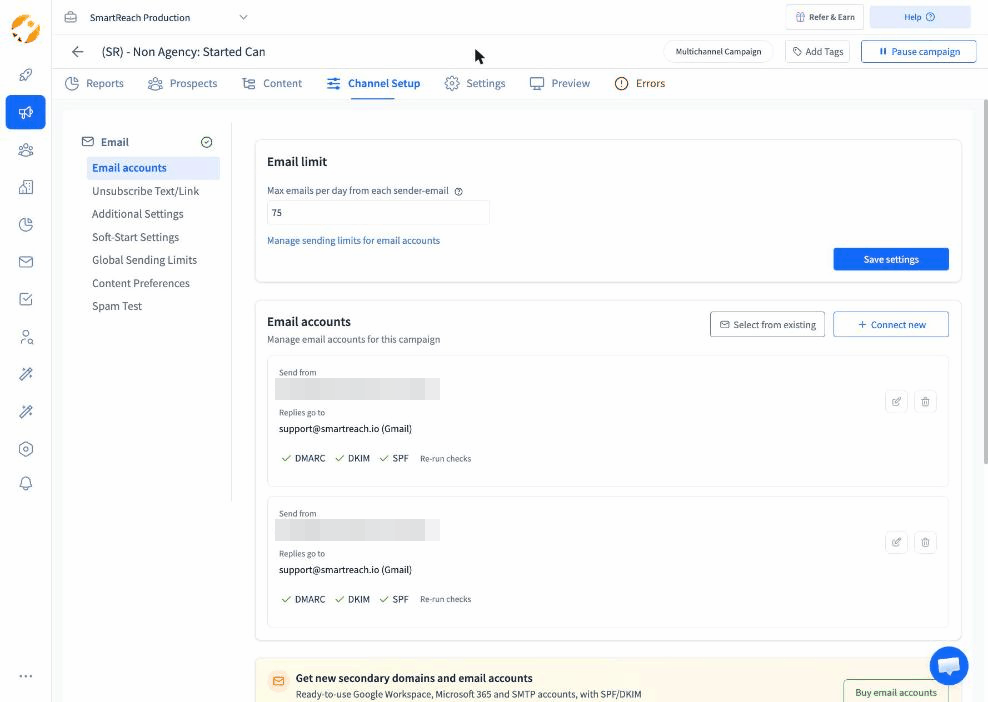Image resolution: width=988 pixels, height=702 pixels.
Task: Click the help info icon next to Max emails per day
Action: (459, 192)
